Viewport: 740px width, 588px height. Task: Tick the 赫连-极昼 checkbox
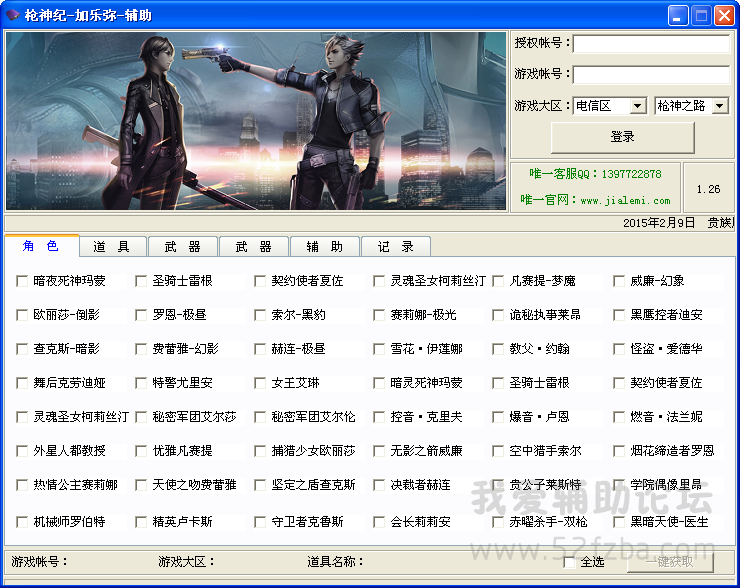point(260,349)
